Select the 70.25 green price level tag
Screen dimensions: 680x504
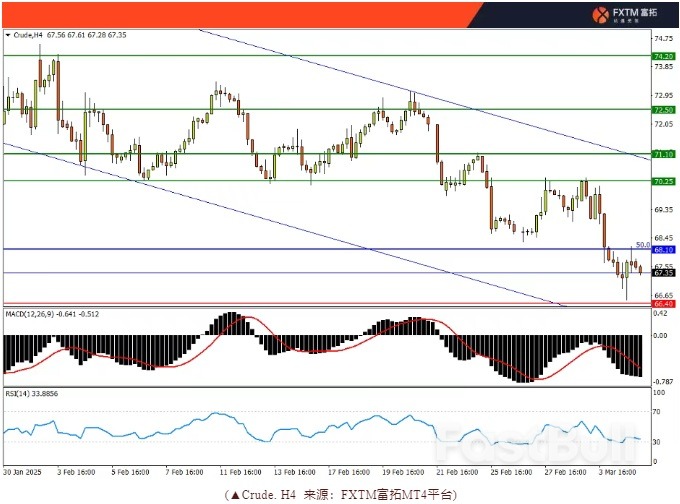point(662,181)
